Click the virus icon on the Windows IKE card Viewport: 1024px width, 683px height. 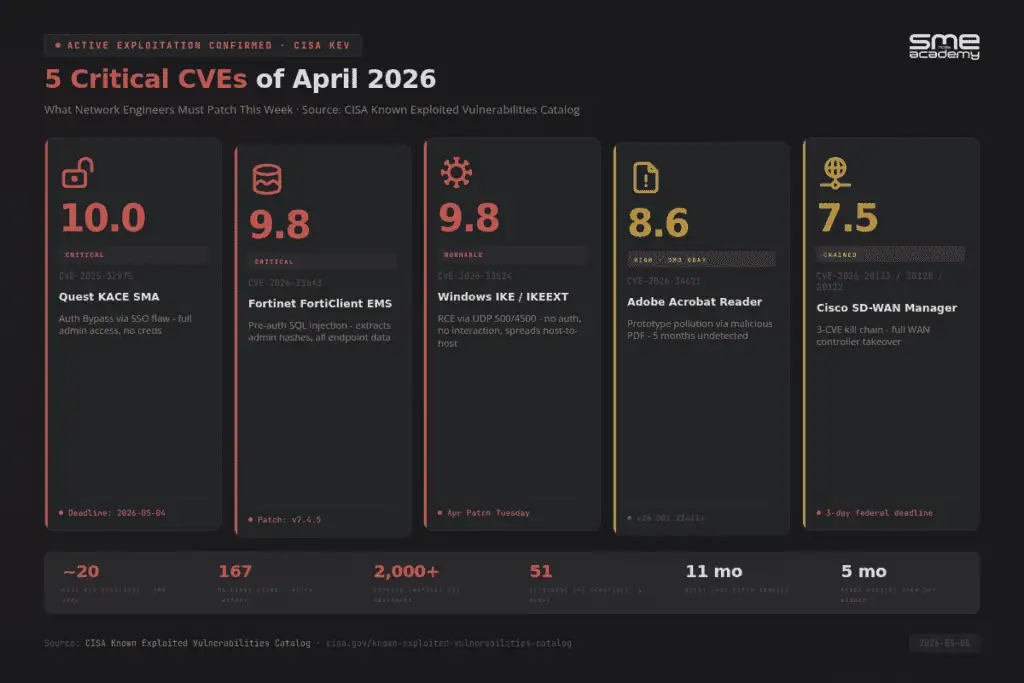point(456,172)
